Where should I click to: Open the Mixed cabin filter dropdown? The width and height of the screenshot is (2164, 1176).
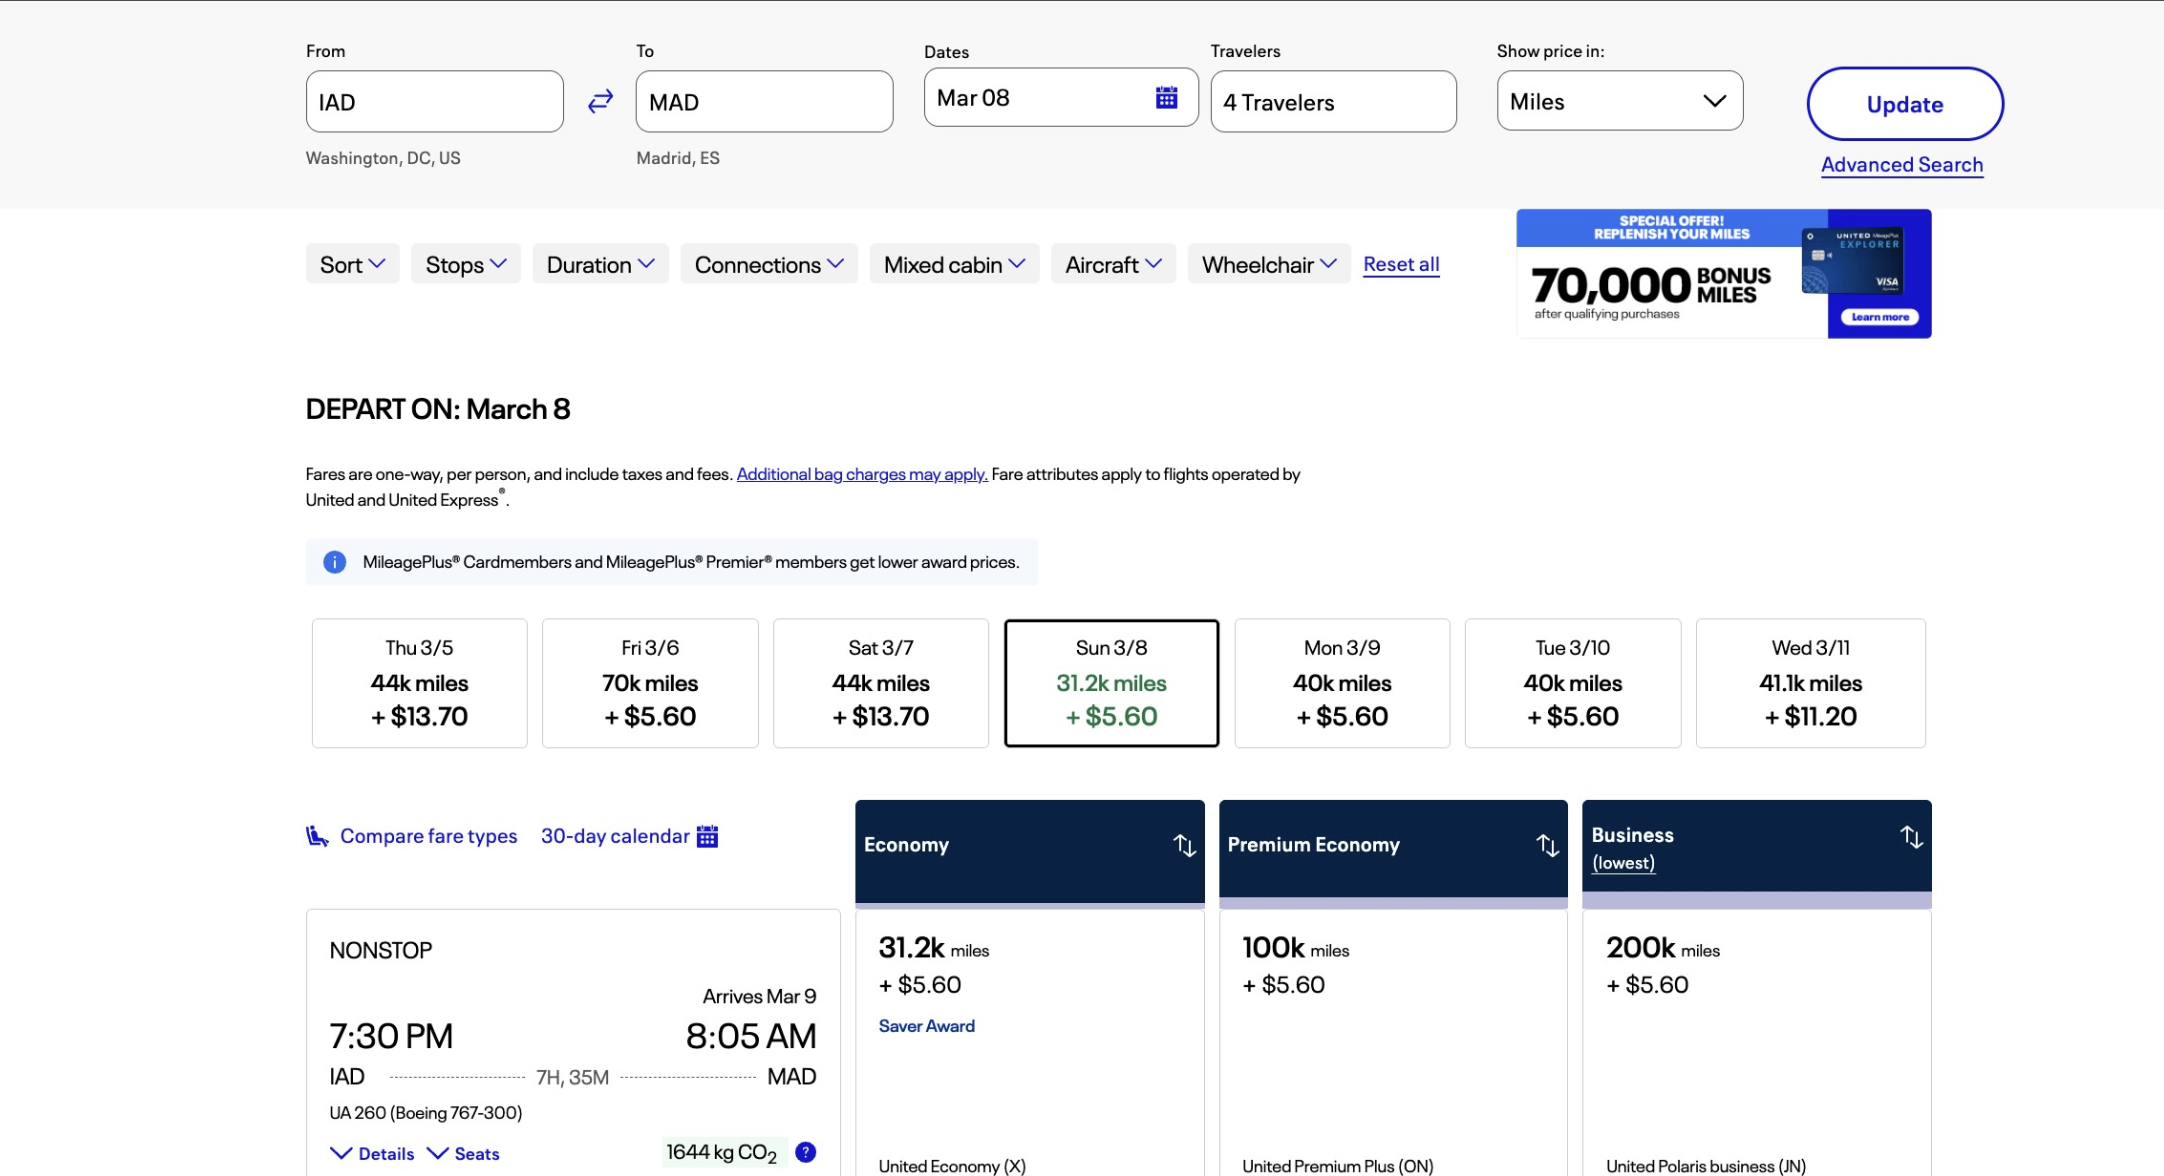953,264
